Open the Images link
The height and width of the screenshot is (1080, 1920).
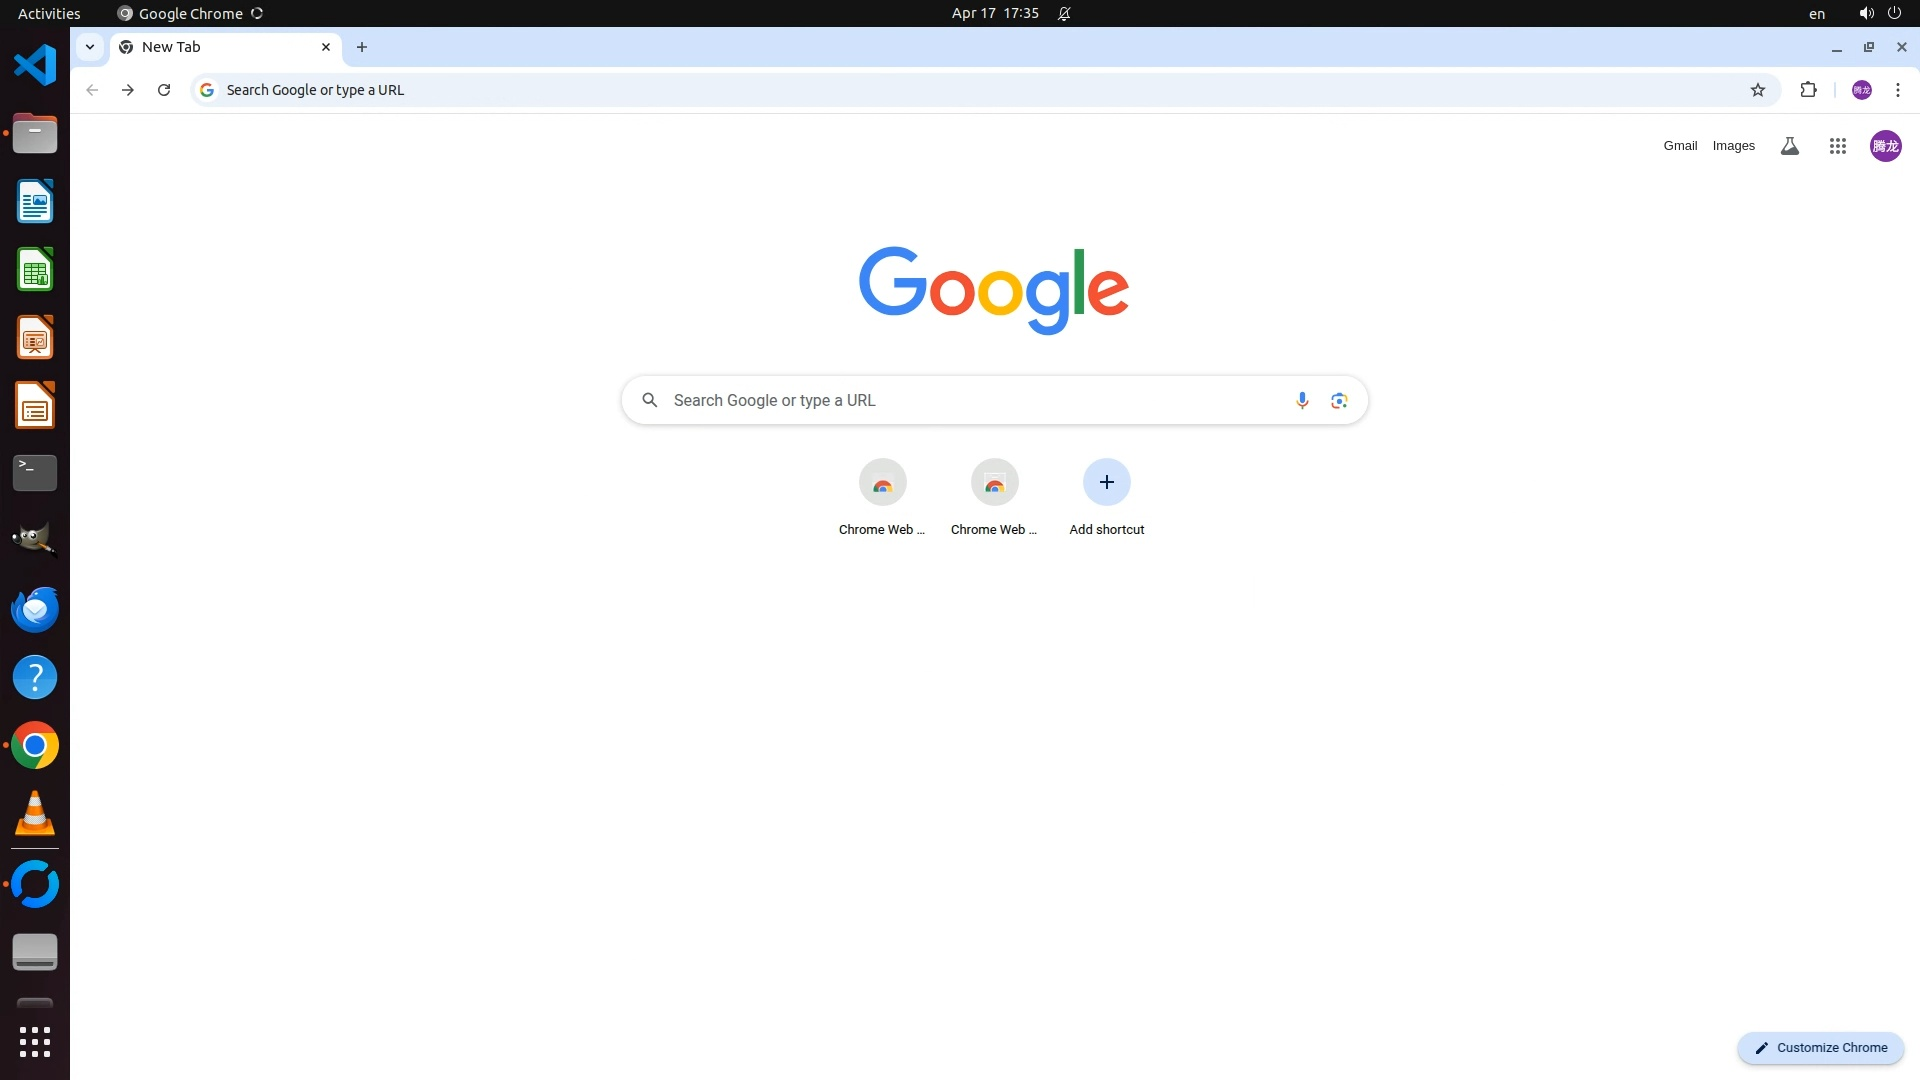(1733, 146)
